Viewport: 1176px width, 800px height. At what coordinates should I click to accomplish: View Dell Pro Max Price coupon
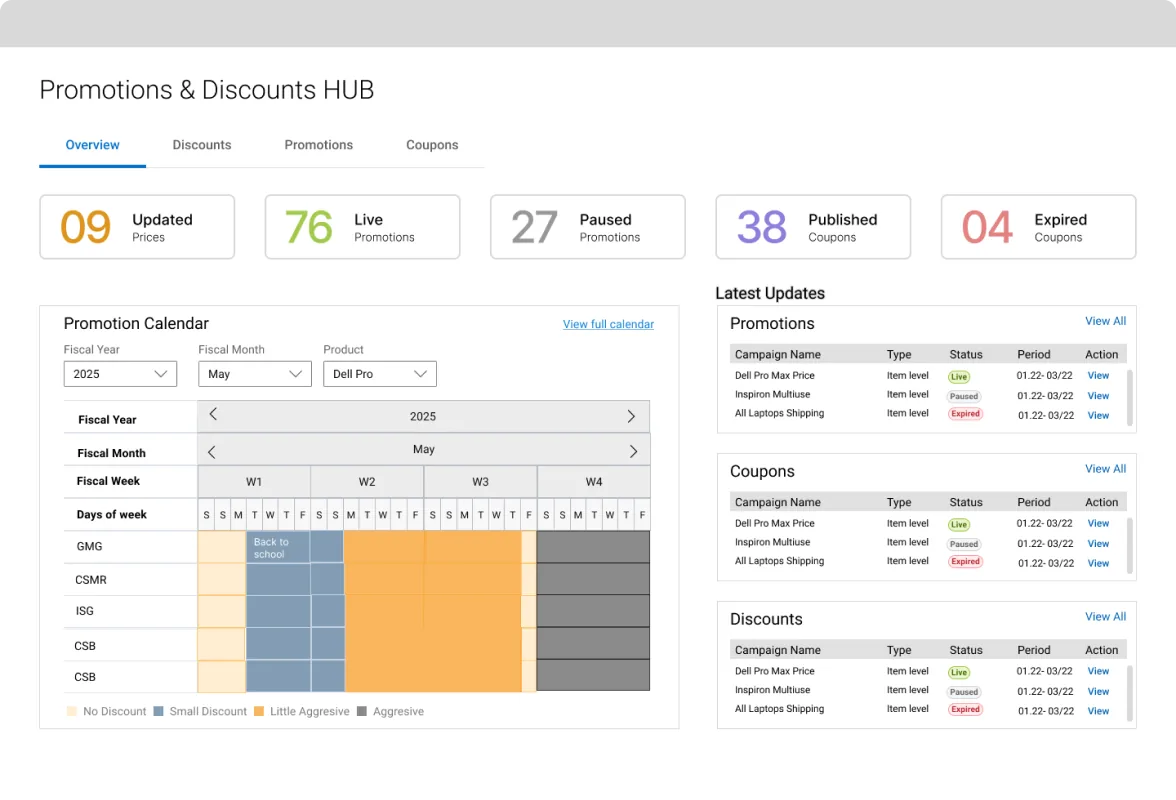point(1098,523)
